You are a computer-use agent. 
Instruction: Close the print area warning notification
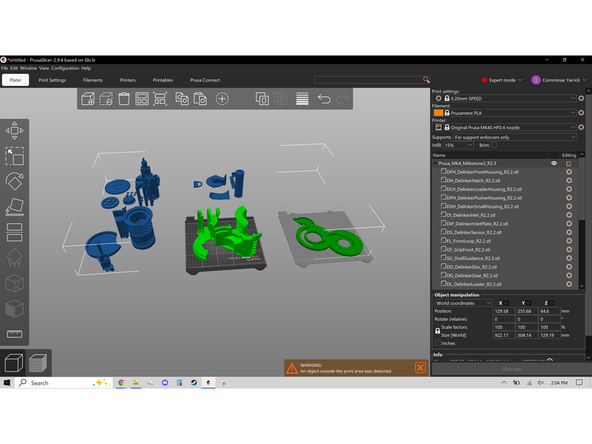tap(420, 367)
